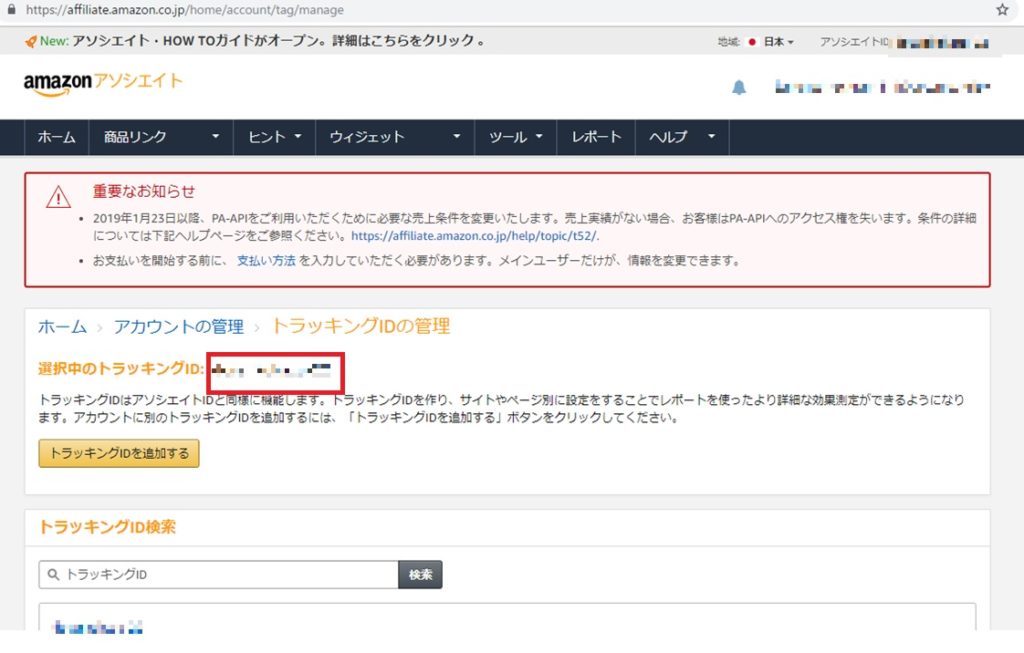Viewport: 1024px width, 653px height.
Task: Click the bookmark star icon in address bar
Action: point(1002,10)
